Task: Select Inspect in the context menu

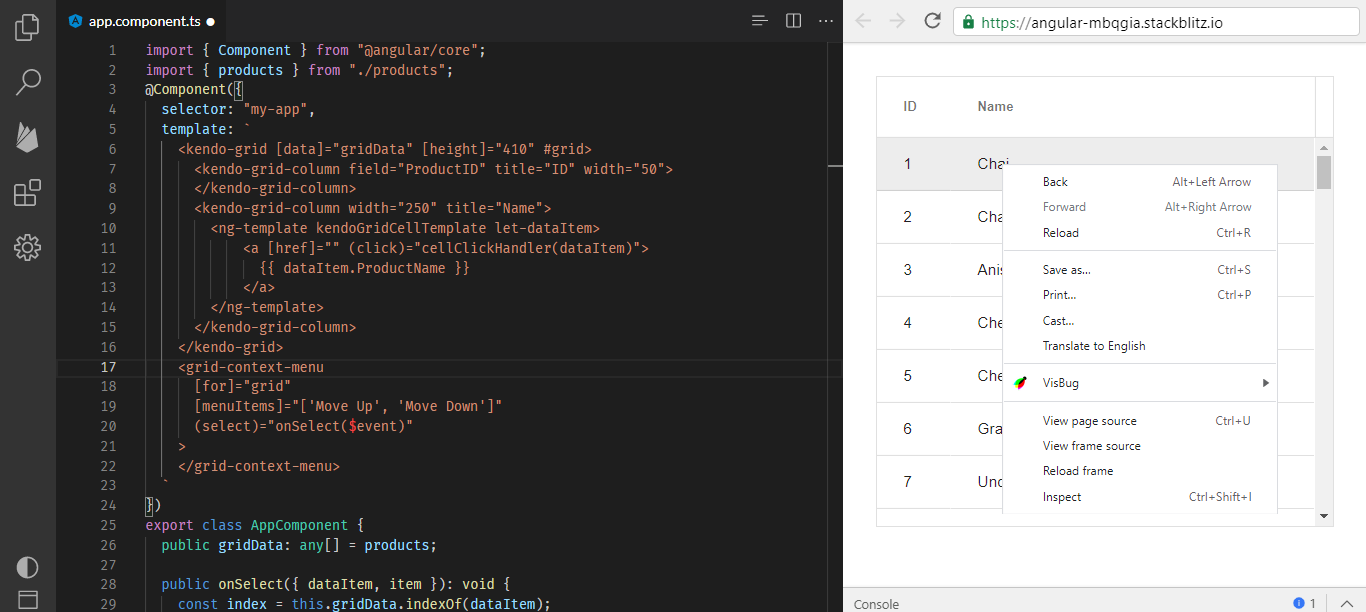Action: tap(1062, 497)
